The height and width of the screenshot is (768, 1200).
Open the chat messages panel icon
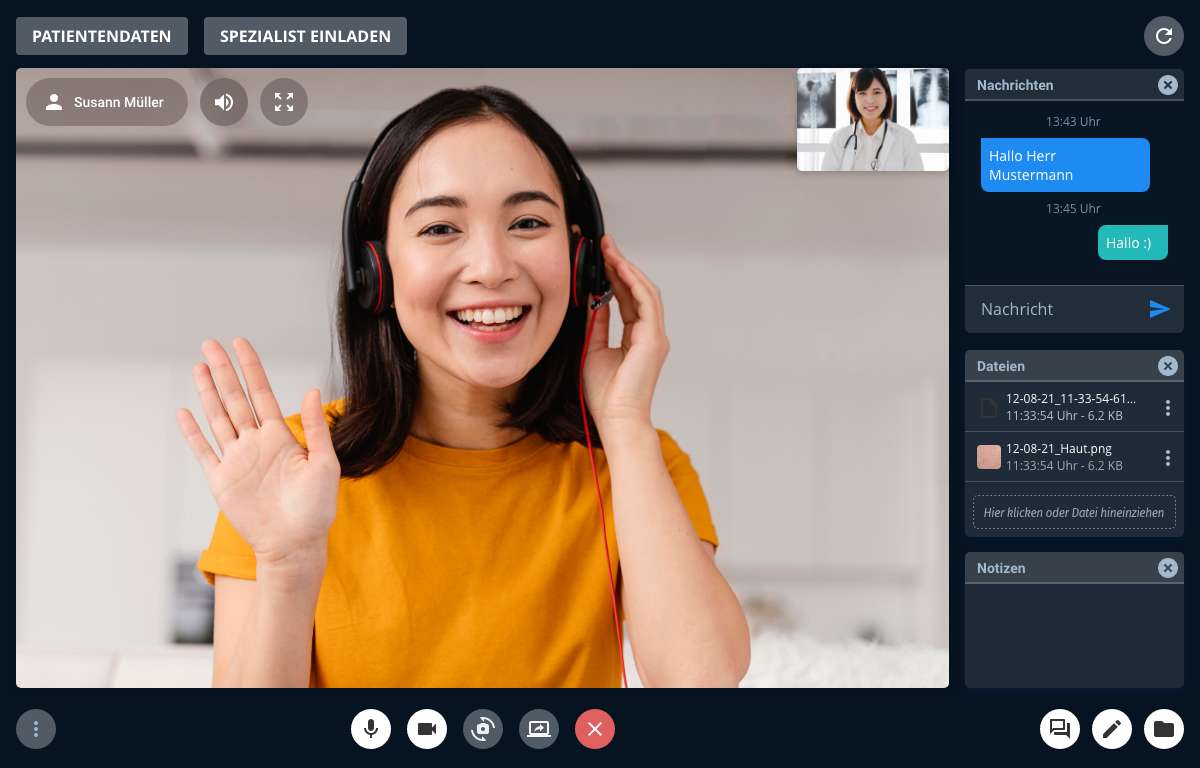point(1060,729)
